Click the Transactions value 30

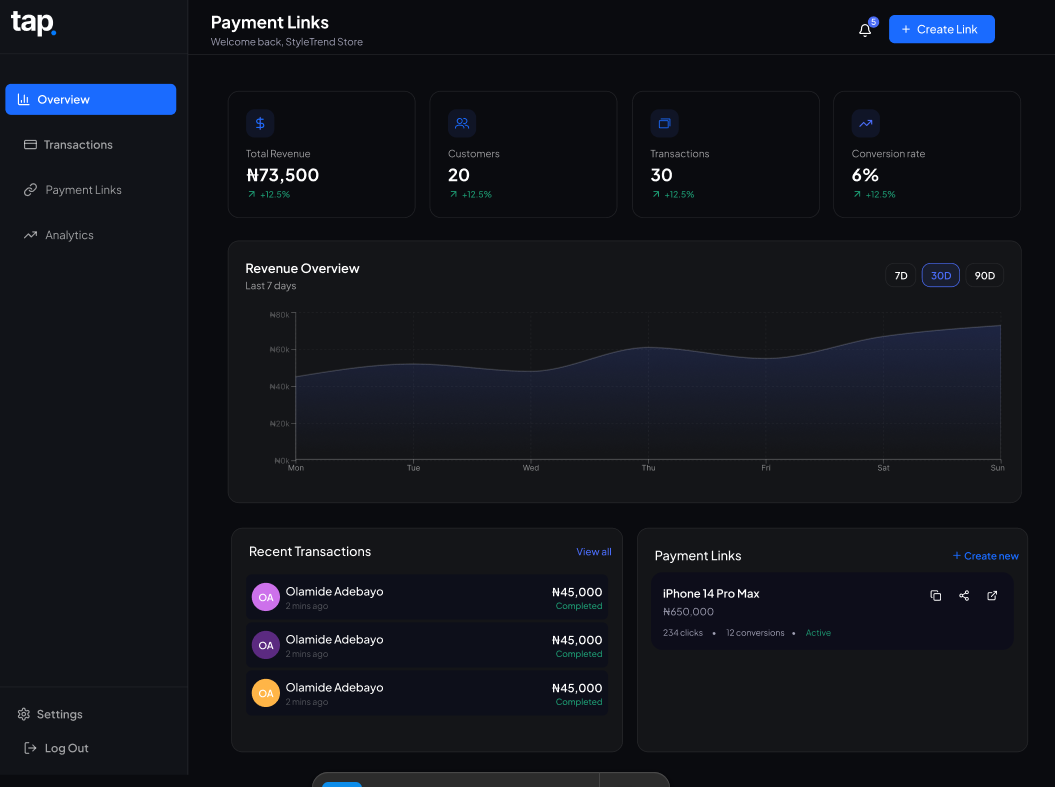coord(661,176)
